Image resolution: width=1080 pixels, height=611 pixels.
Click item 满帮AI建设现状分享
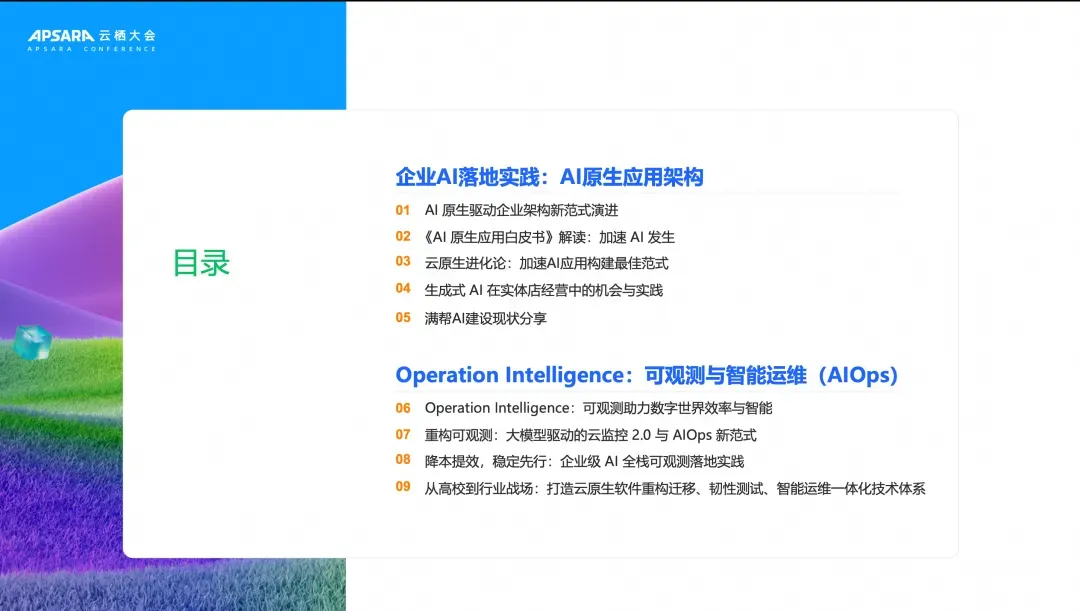(486, 318)
